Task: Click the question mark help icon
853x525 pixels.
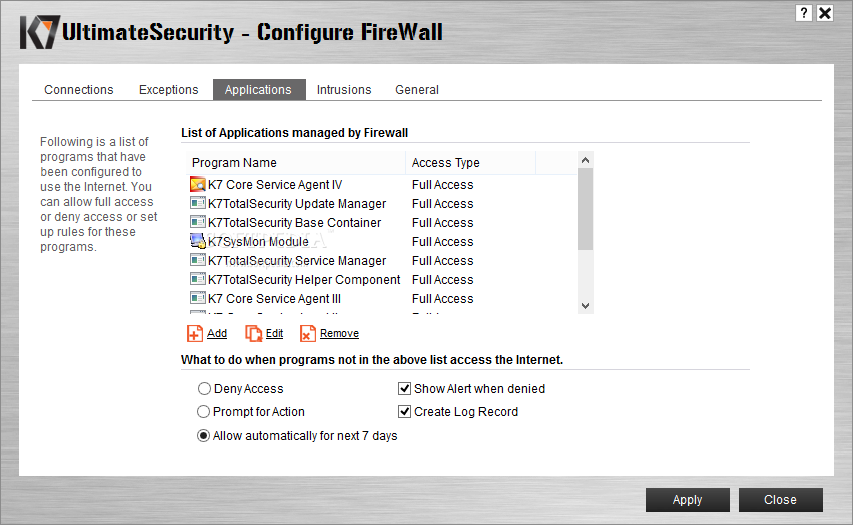Action: [x=803, y=13]
